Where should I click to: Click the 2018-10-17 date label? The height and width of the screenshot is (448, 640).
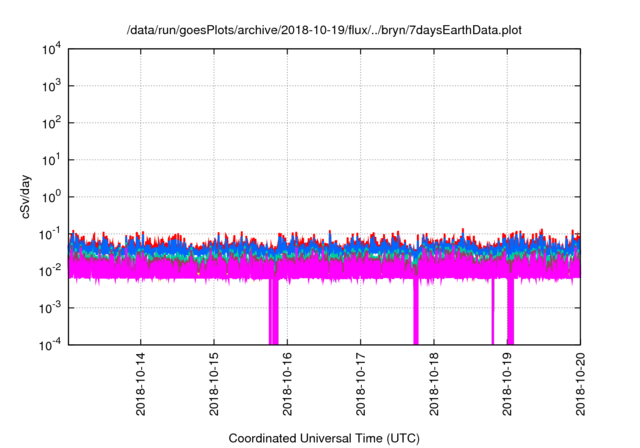point(360,384)
